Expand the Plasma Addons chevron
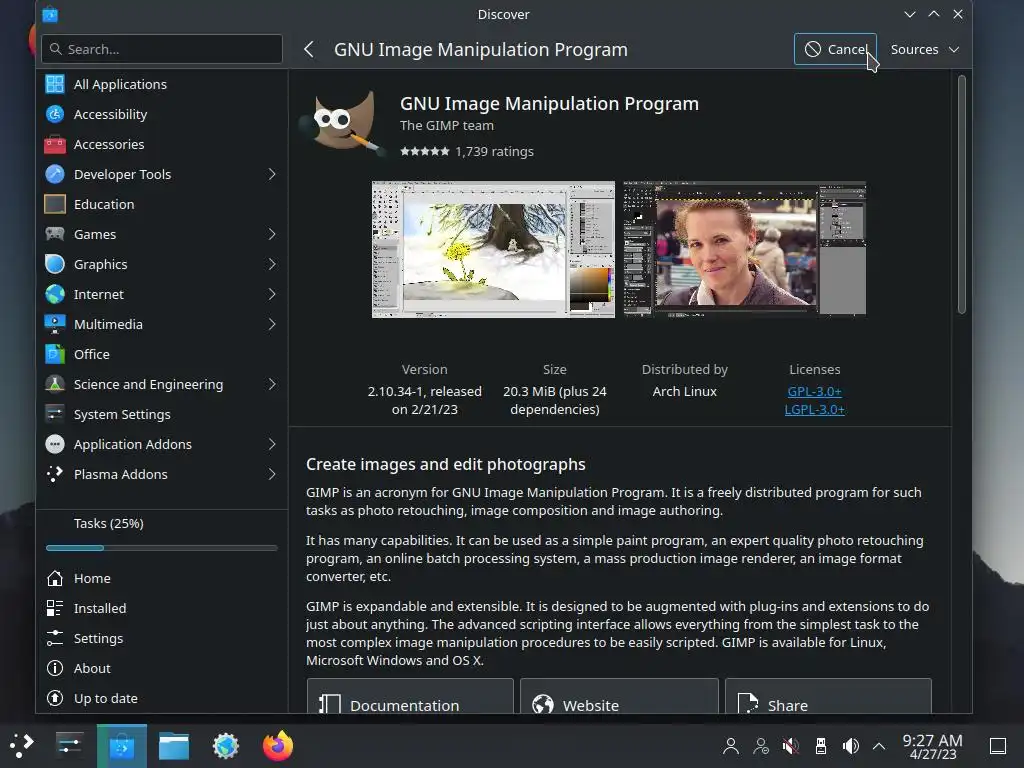The width and height of the screenshot is (1024, 768). [x=272, y=475]
